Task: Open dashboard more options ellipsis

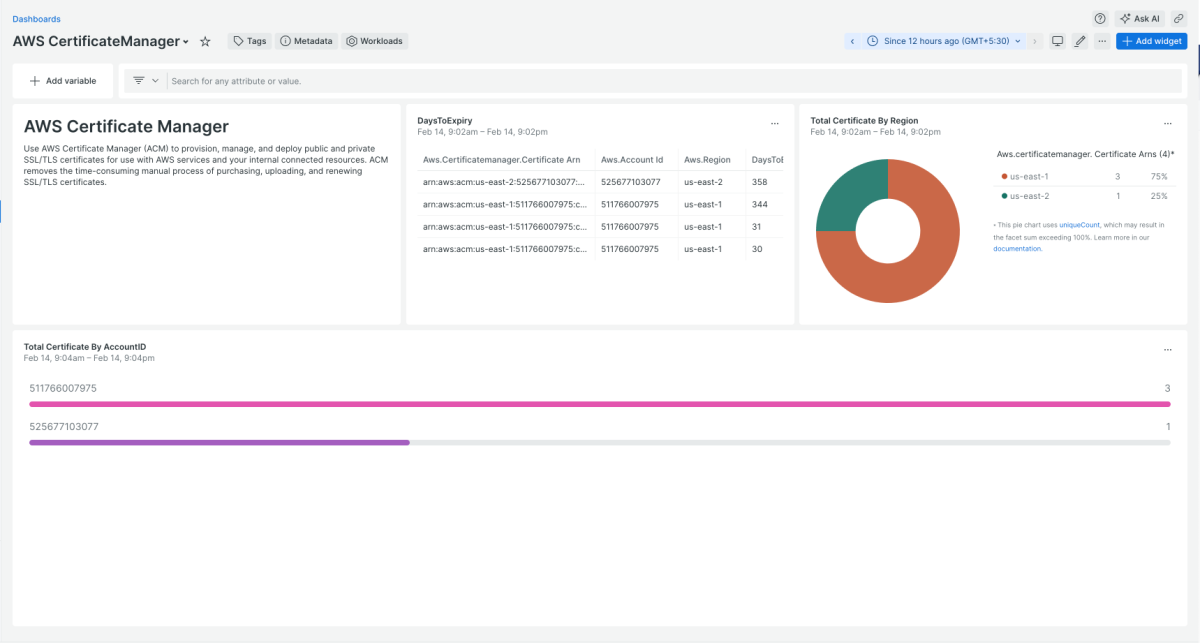Action: (x=1102, y=41)
